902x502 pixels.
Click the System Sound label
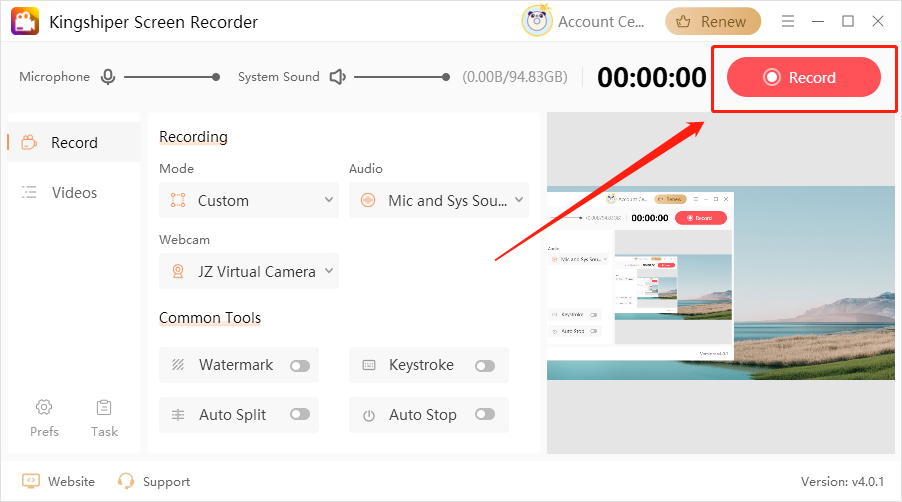[278, 76]
